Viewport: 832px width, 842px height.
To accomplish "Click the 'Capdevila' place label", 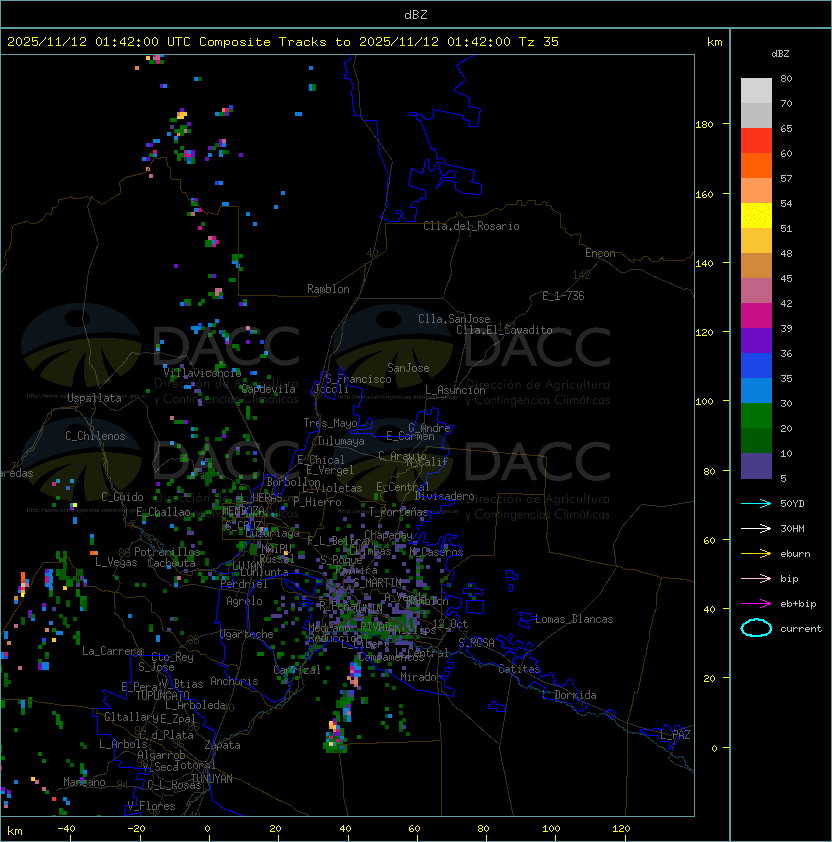I will [268, 389].
